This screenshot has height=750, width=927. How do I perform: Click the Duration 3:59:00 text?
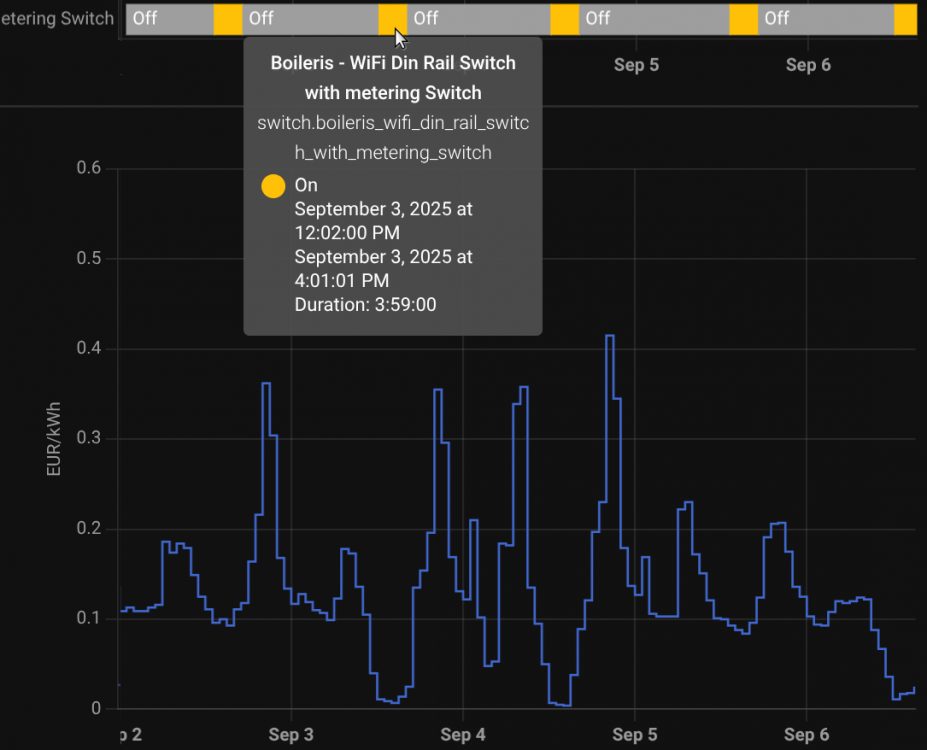[365, 305]
